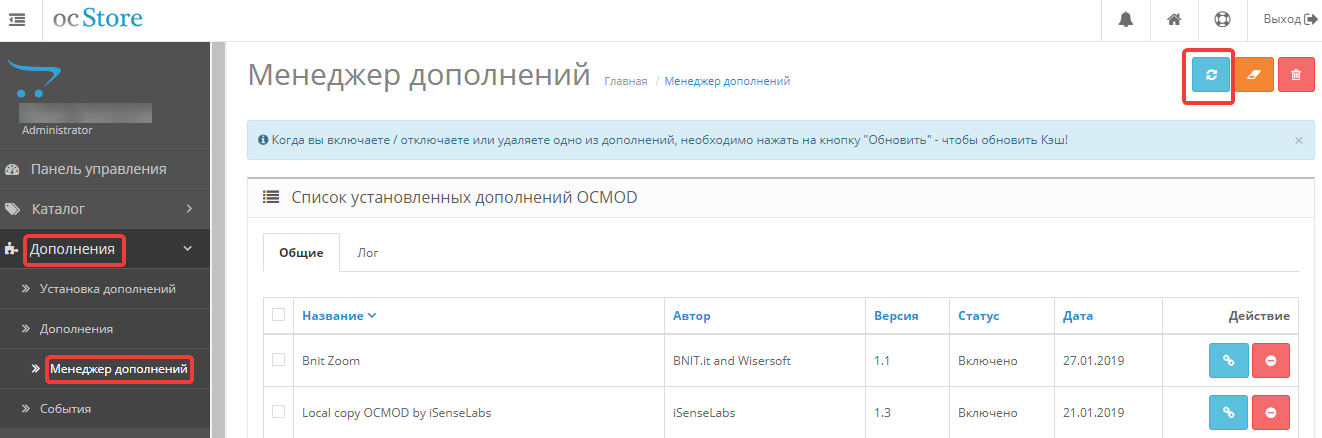Collapse the Дополнения sidebar menu
The height and width of the screenshot is (438, 1322).
(x=105, y=249)
